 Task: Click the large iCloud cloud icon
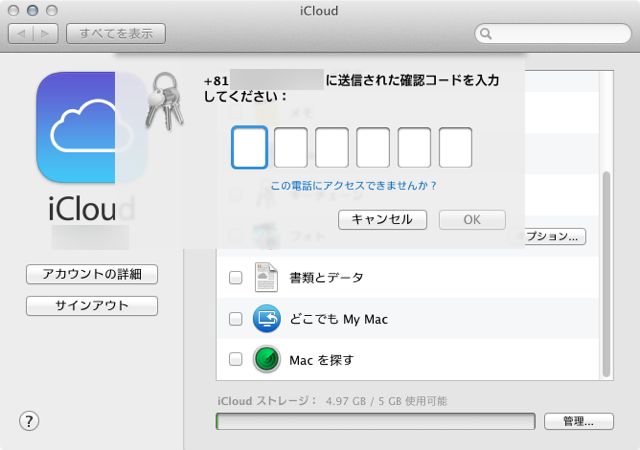pos(91,127)
